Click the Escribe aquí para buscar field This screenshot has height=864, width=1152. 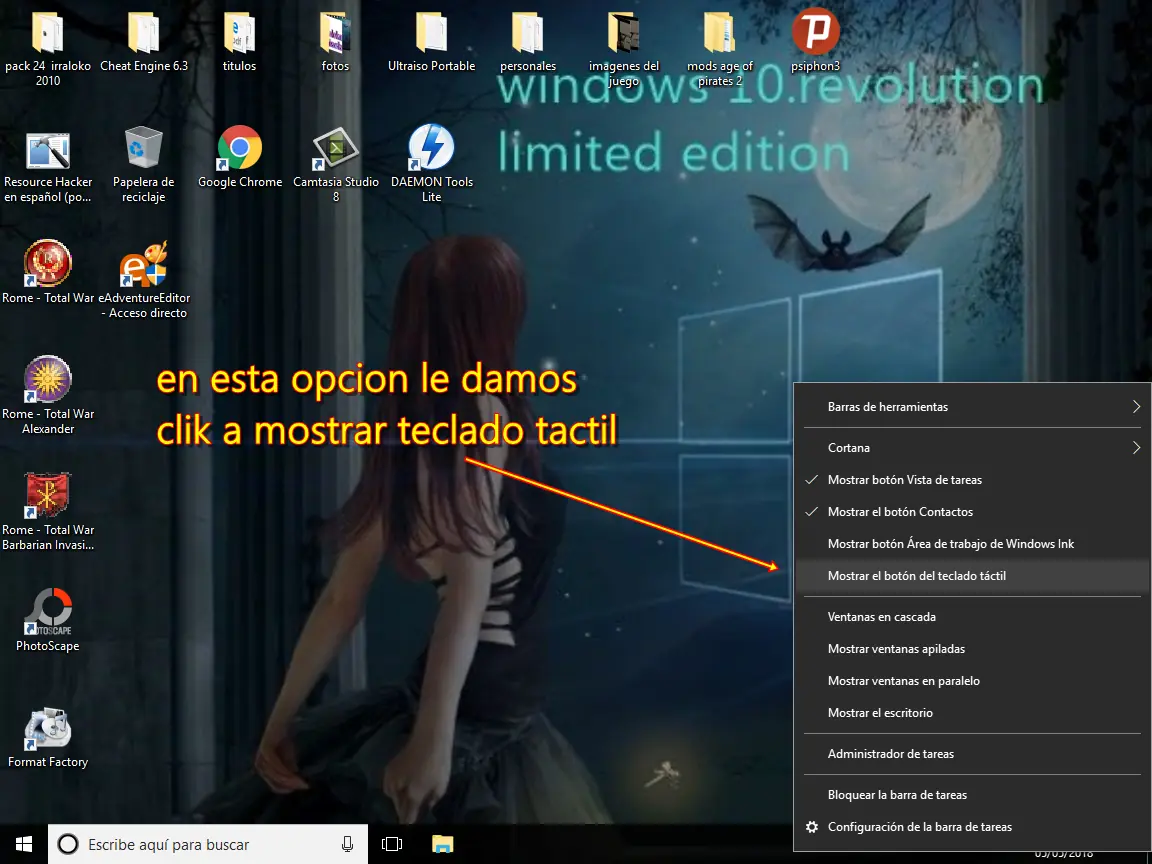(x=208, y=844)
